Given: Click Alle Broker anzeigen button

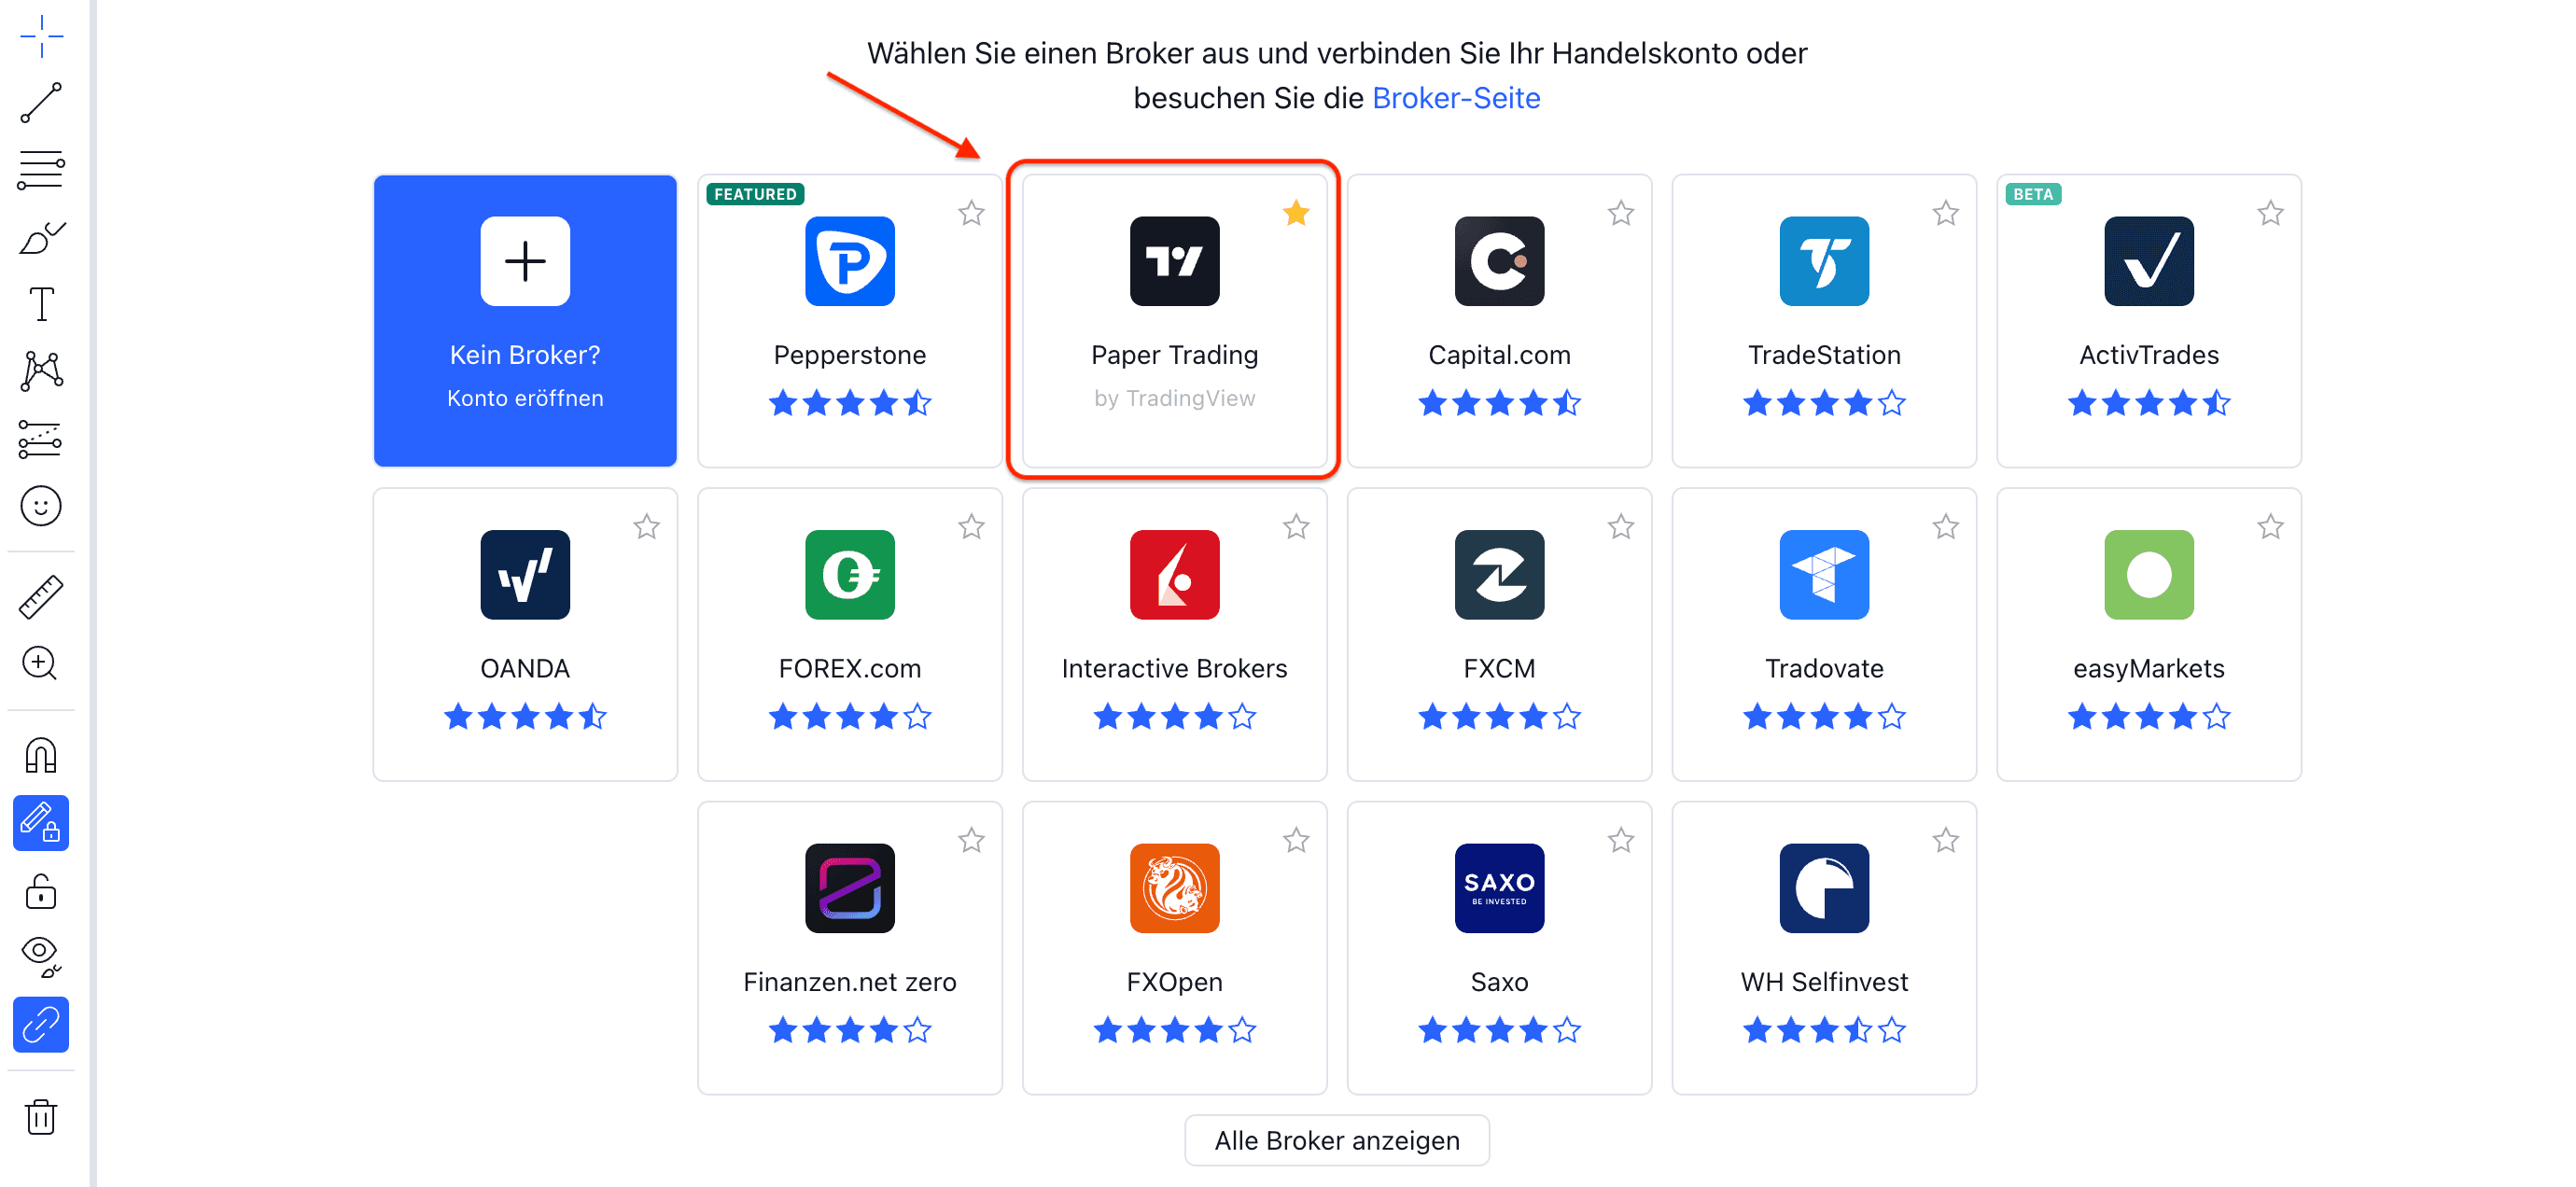Looking at the screenshot, I should coord(1337,1140).
